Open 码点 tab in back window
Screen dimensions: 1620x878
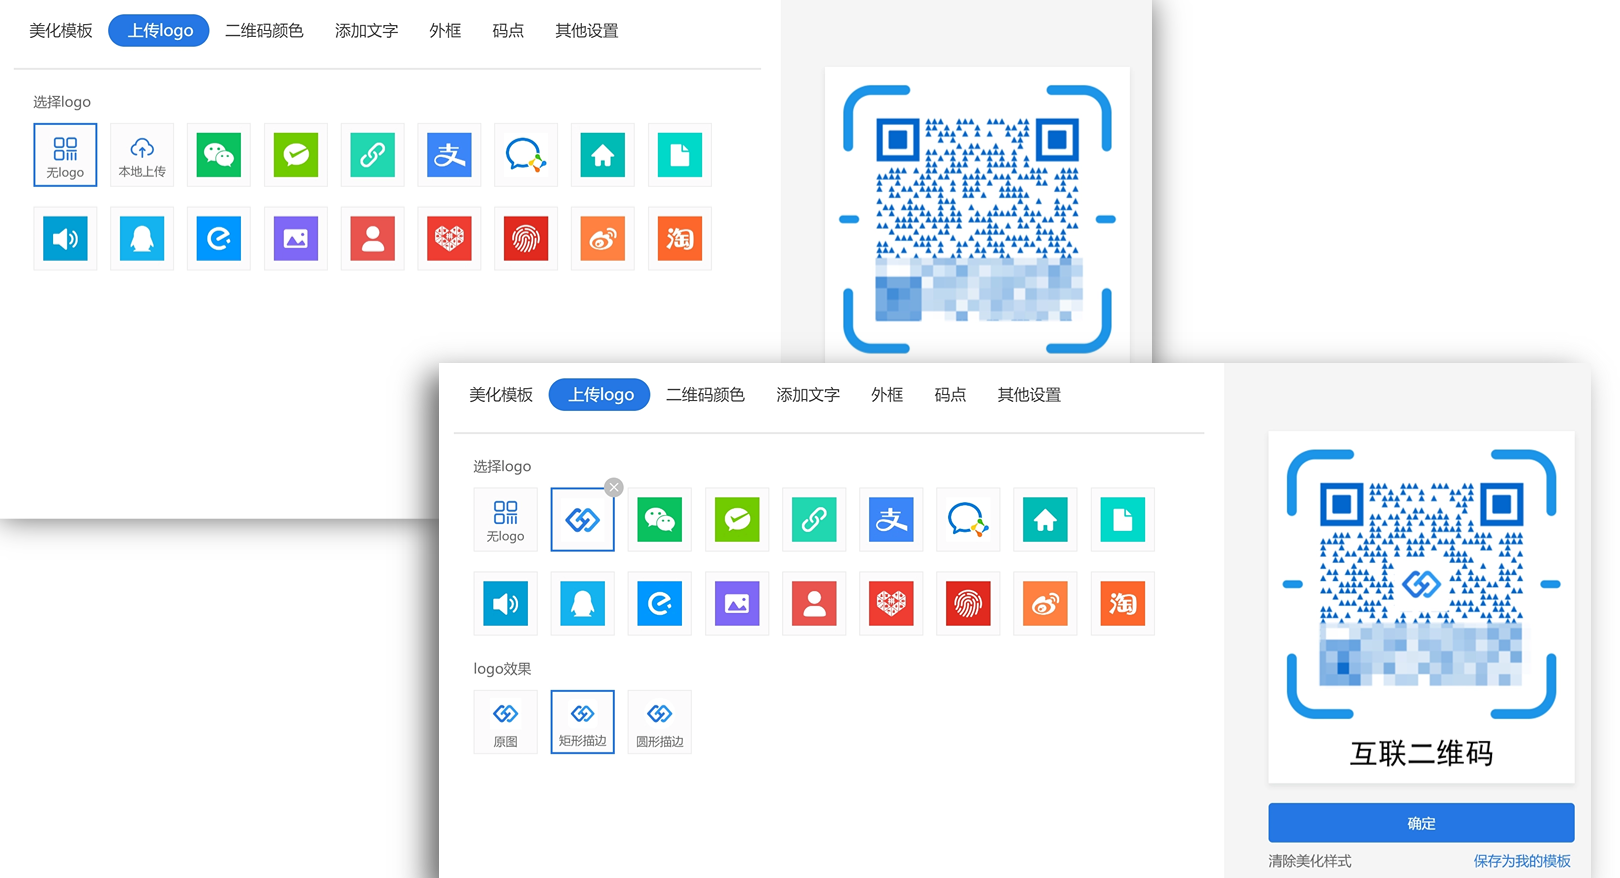click(508, 31)
